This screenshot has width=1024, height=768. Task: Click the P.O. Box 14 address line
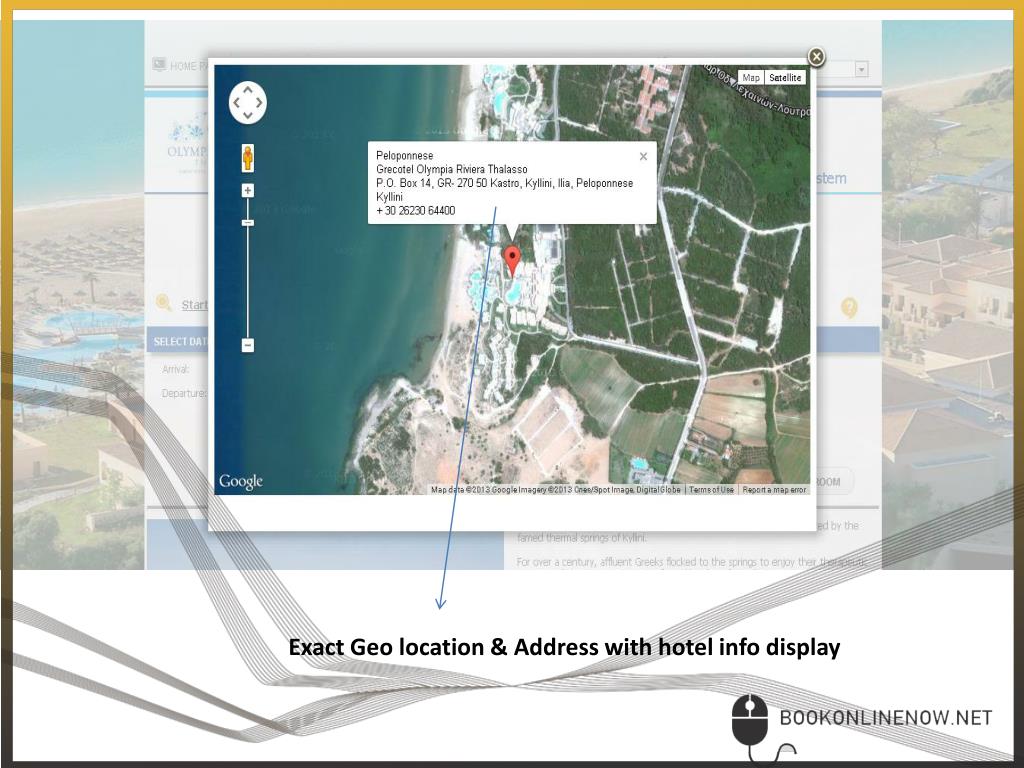tap(504, 183)
